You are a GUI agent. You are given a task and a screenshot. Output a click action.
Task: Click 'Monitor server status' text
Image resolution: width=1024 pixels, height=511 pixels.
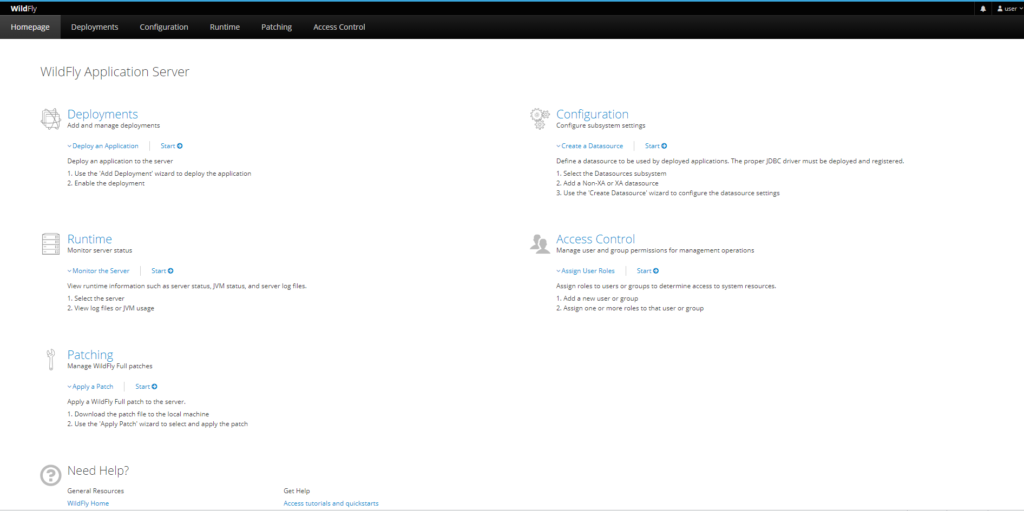(100, 250)
